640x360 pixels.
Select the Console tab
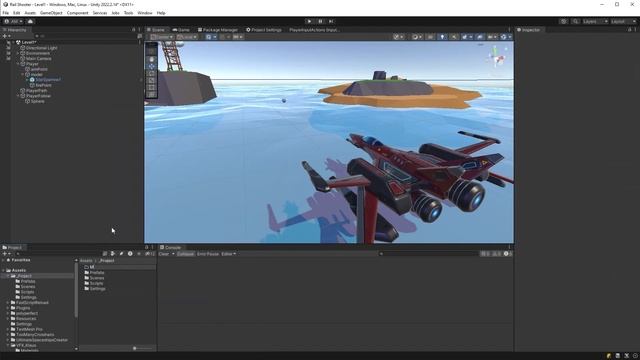[x=170, y=247]
